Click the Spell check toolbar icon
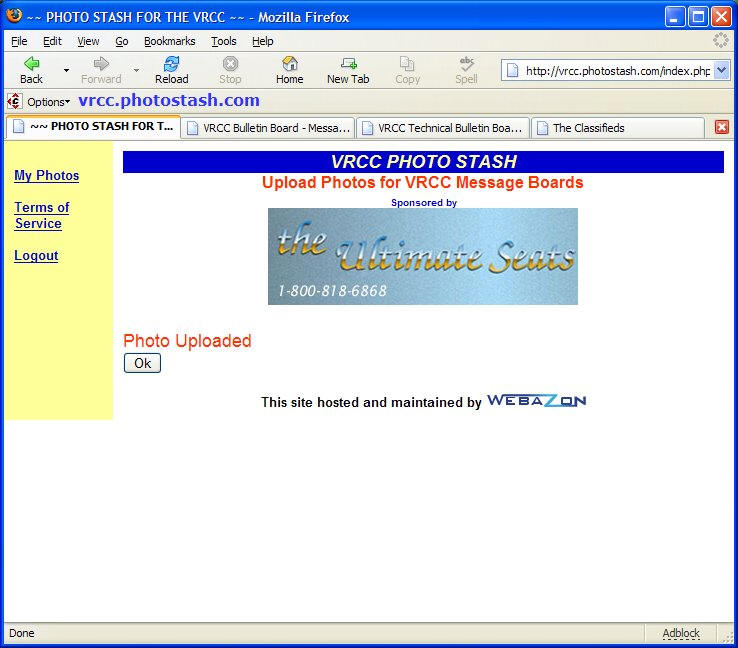Image resolution: width=738 pixels, height=648 pixels. click(x=466, y=64)
